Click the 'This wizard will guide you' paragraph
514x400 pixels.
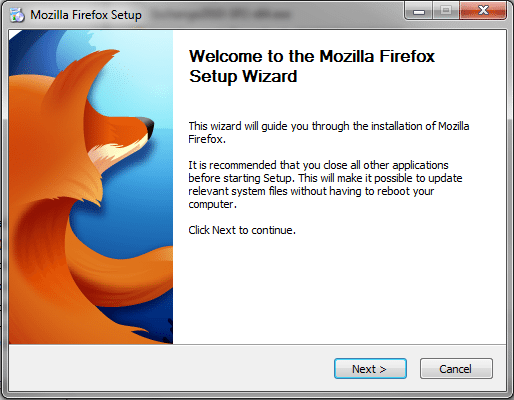tap(329, 133)
